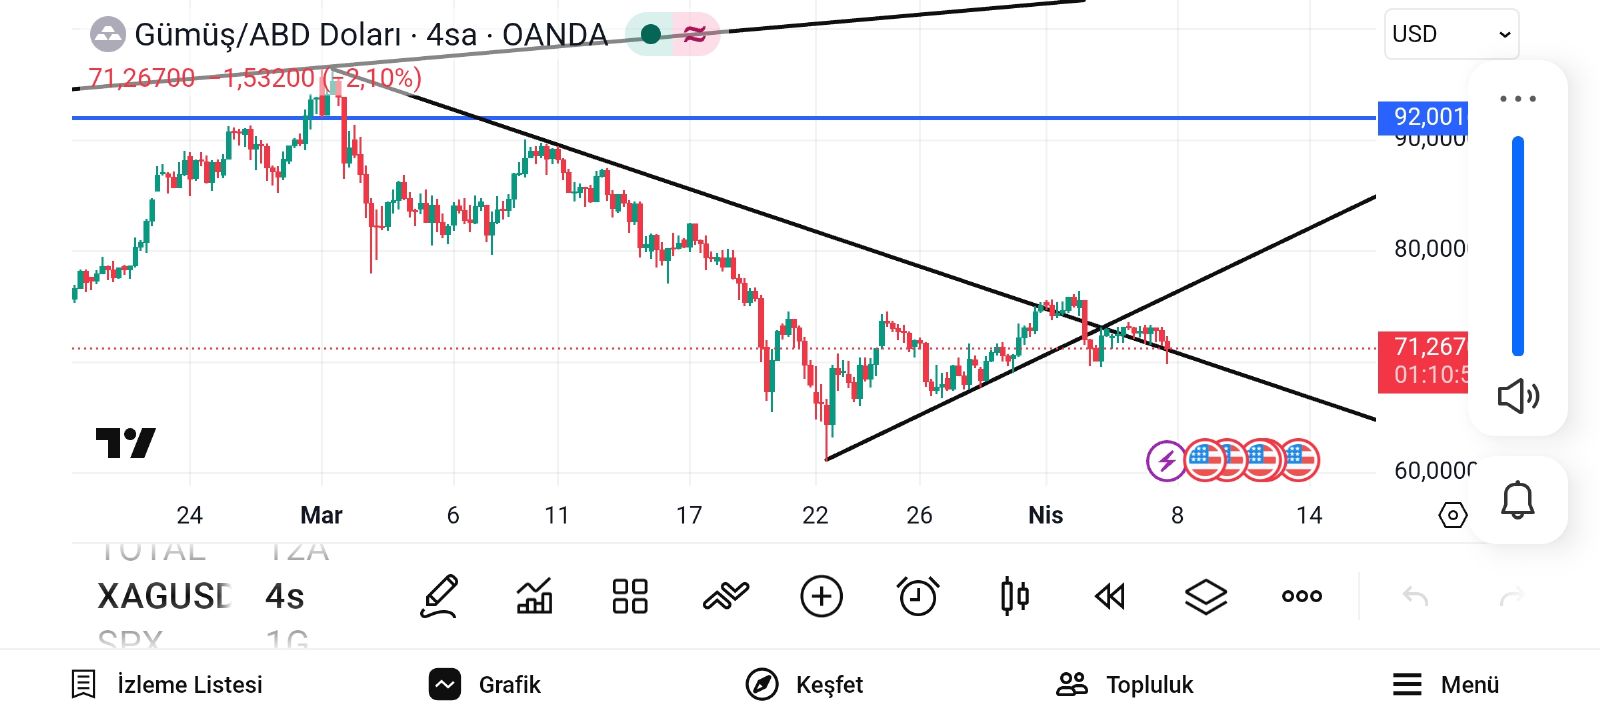Toggle the notification bell

pyautogui.click(x=1517, y=499)
